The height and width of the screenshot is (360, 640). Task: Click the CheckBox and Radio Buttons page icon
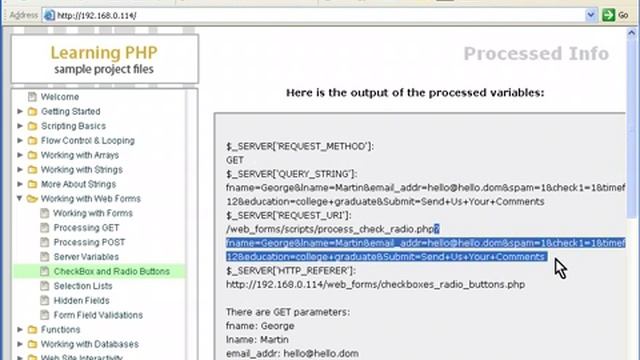click(44, 271)
